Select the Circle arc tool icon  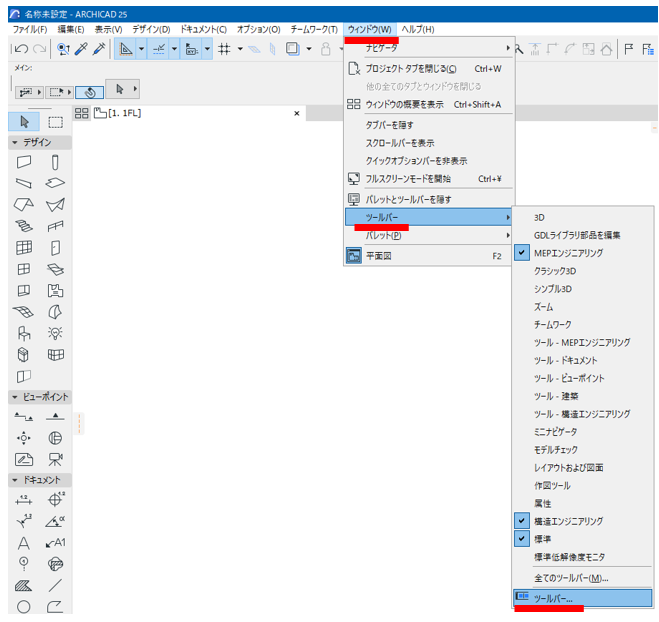24,607
